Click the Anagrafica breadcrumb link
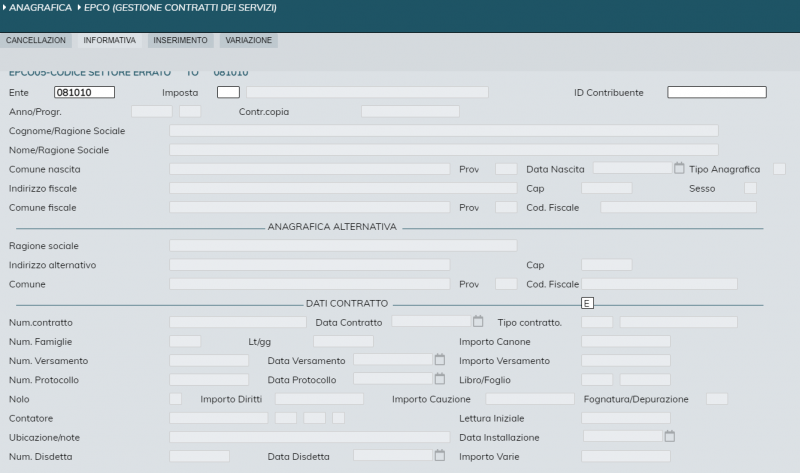This screenshot has height=473, width=800. [40, 8]
